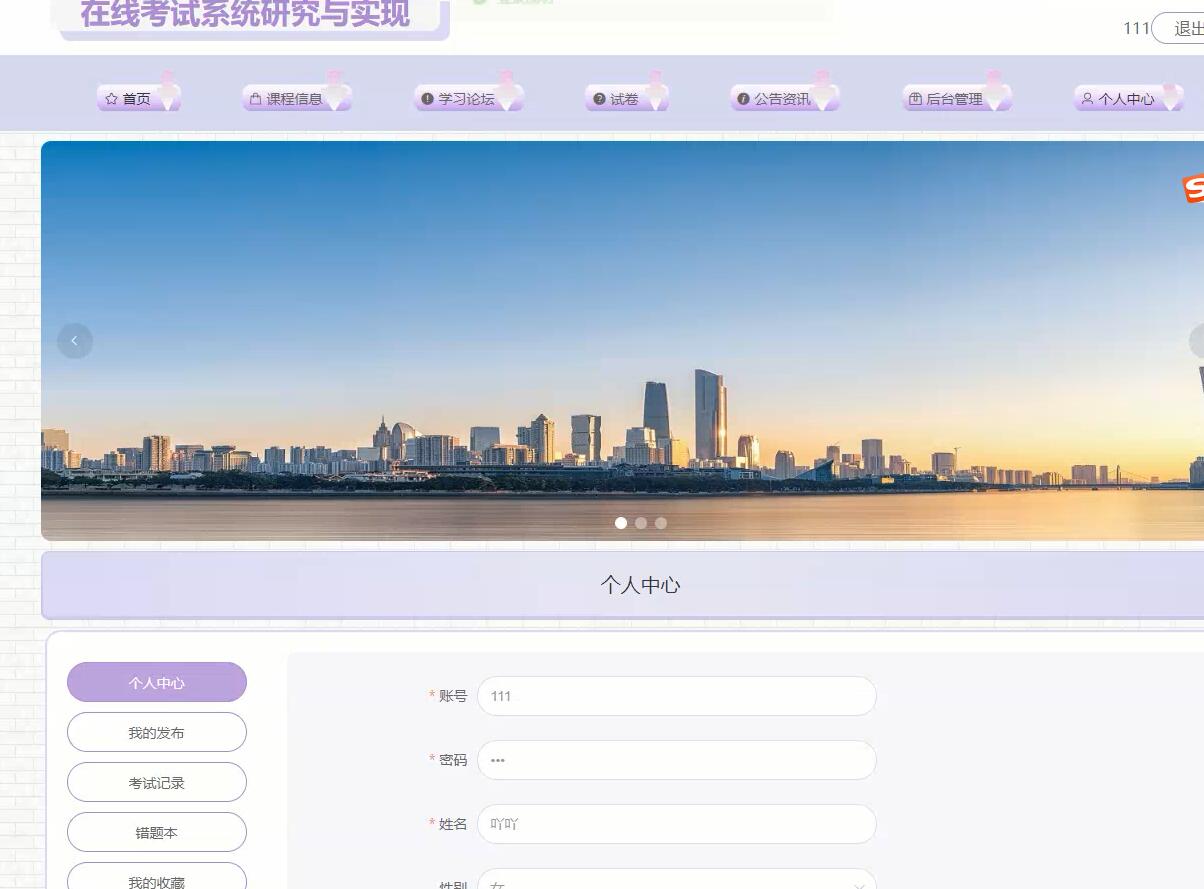Click the info icon on 公告资讯
The image size is (1204, 889).
coord(742,98)
